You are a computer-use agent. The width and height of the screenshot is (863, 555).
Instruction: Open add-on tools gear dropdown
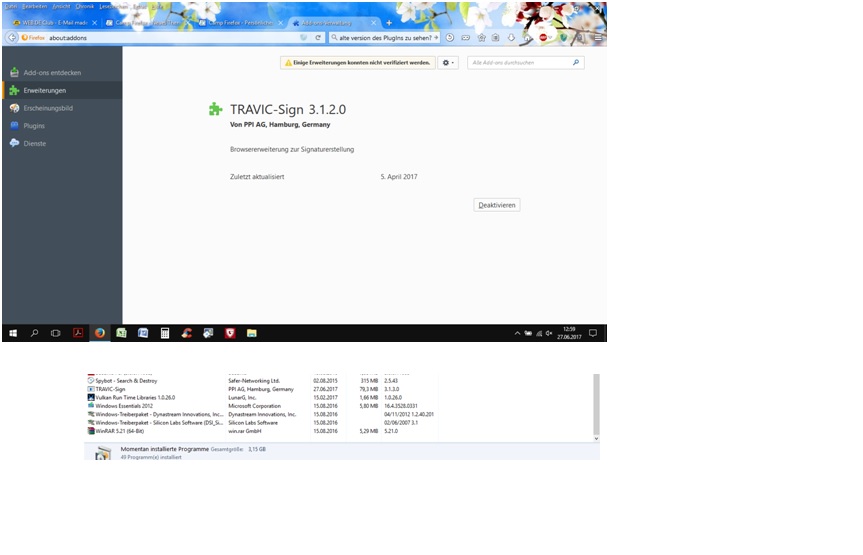(448, 62)
